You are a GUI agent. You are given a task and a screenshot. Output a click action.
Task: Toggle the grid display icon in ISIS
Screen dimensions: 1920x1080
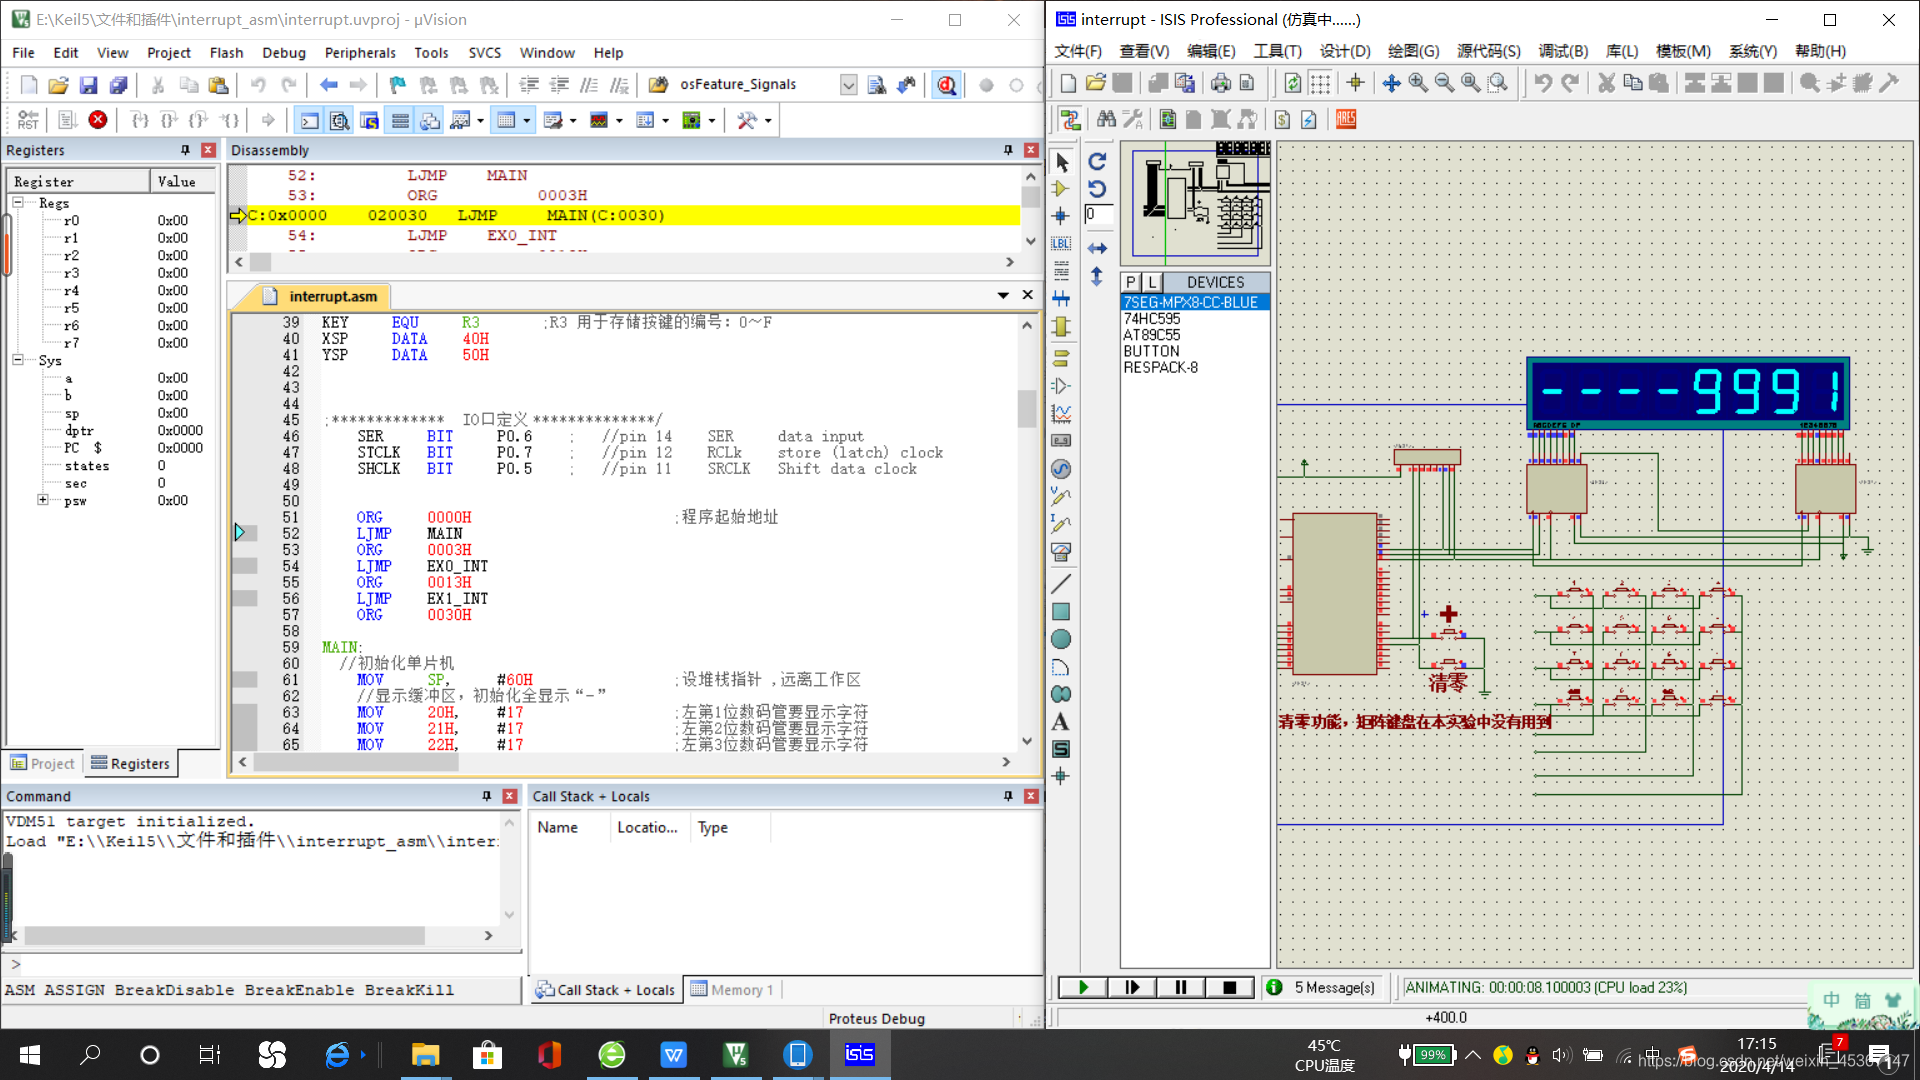[x=1320, y=84]
